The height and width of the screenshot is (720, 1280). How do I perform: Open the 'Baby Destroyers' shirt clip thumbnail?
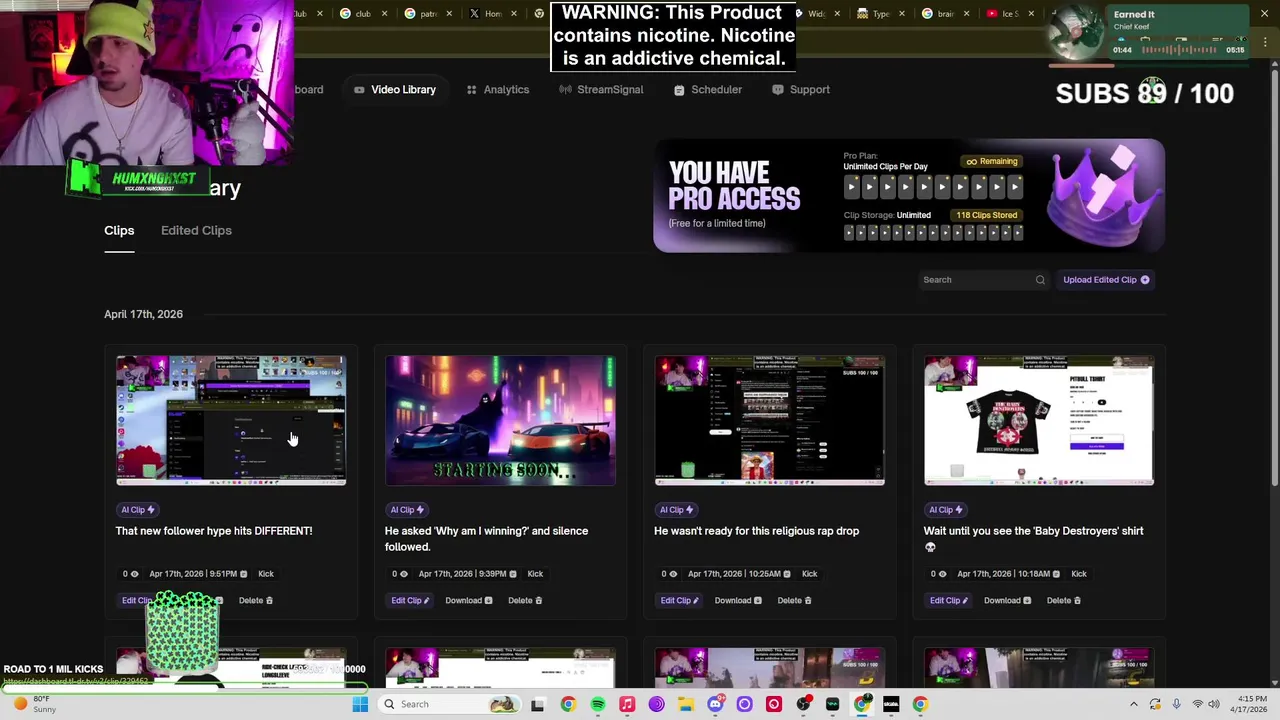pyautogui.click(x=1039, y=420)
